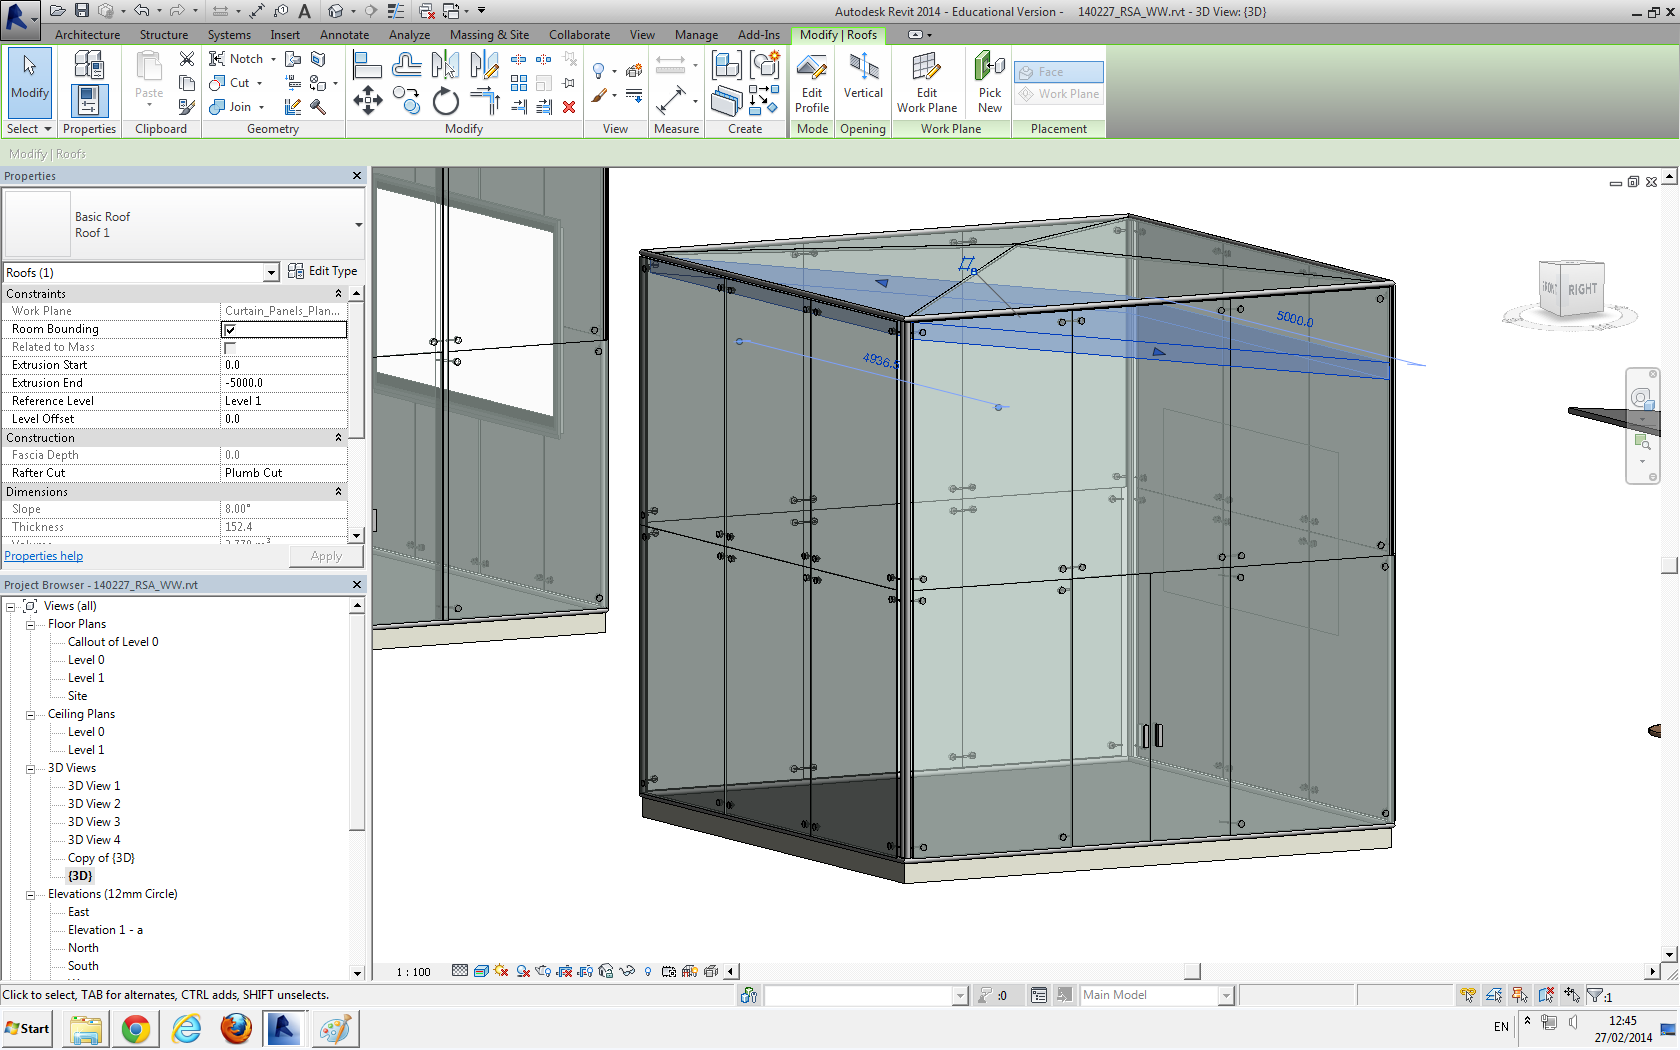Toggle Sun Path in view control bar
The width and height of the screenshot is (1680, 1050).
point(502,971)
